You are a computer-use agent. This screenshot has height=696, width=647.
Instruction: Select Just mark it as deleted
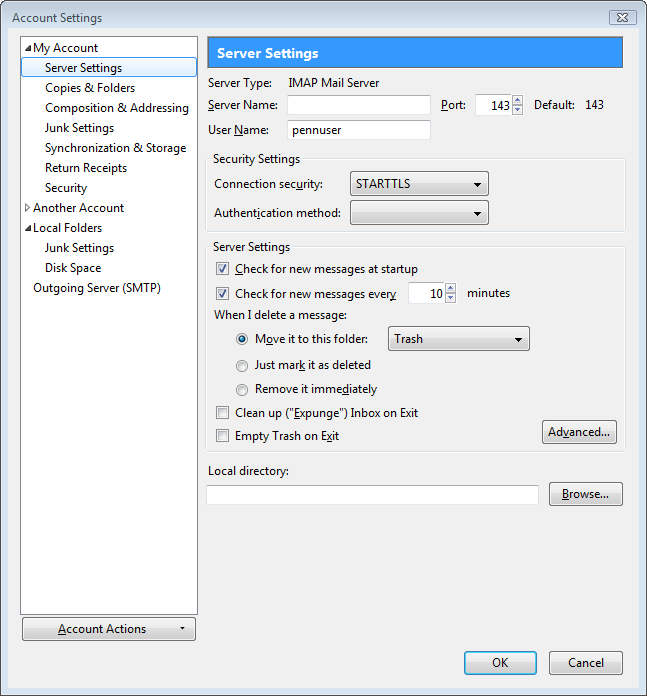[x=242, y=366]
